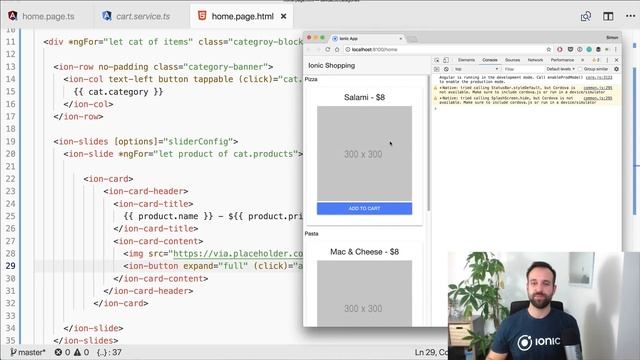Open the DevTools Sources tab
Screen dimensions: 640x360
coord(512,60)
